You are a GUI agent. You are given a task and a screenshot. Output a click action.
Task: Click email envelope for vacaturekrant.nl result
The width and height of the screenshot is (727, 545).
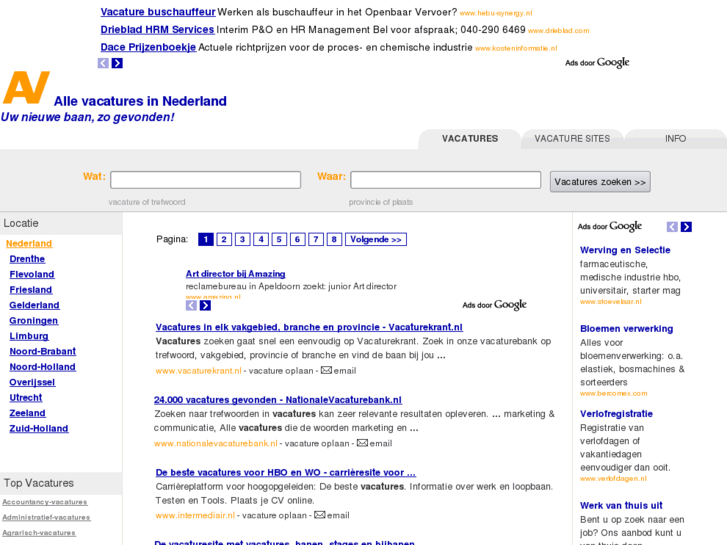pos(326,370)
